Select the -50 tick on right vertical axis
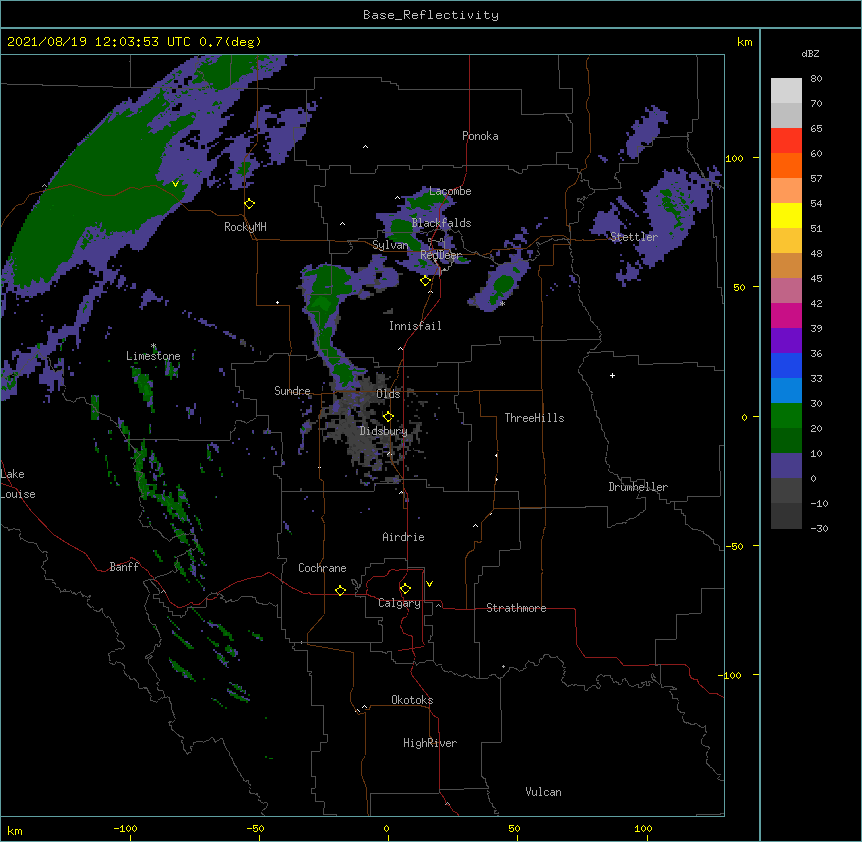 (x=734, y=546)
